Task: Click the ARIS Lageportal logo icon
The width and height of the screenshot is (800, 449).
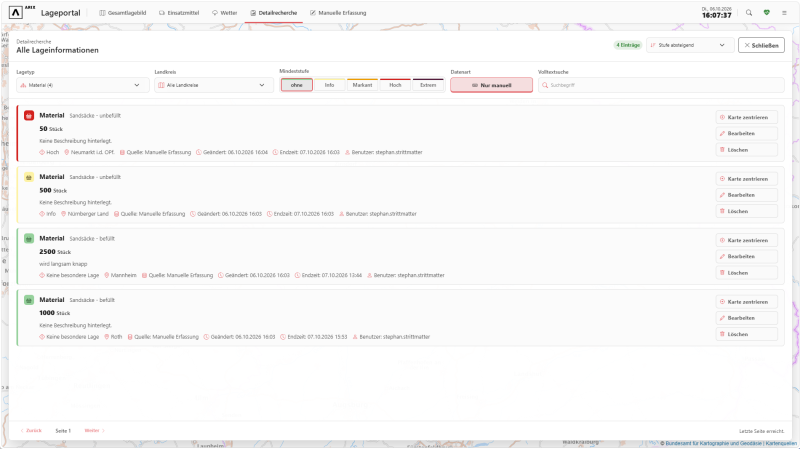Action: coord(16,12)
